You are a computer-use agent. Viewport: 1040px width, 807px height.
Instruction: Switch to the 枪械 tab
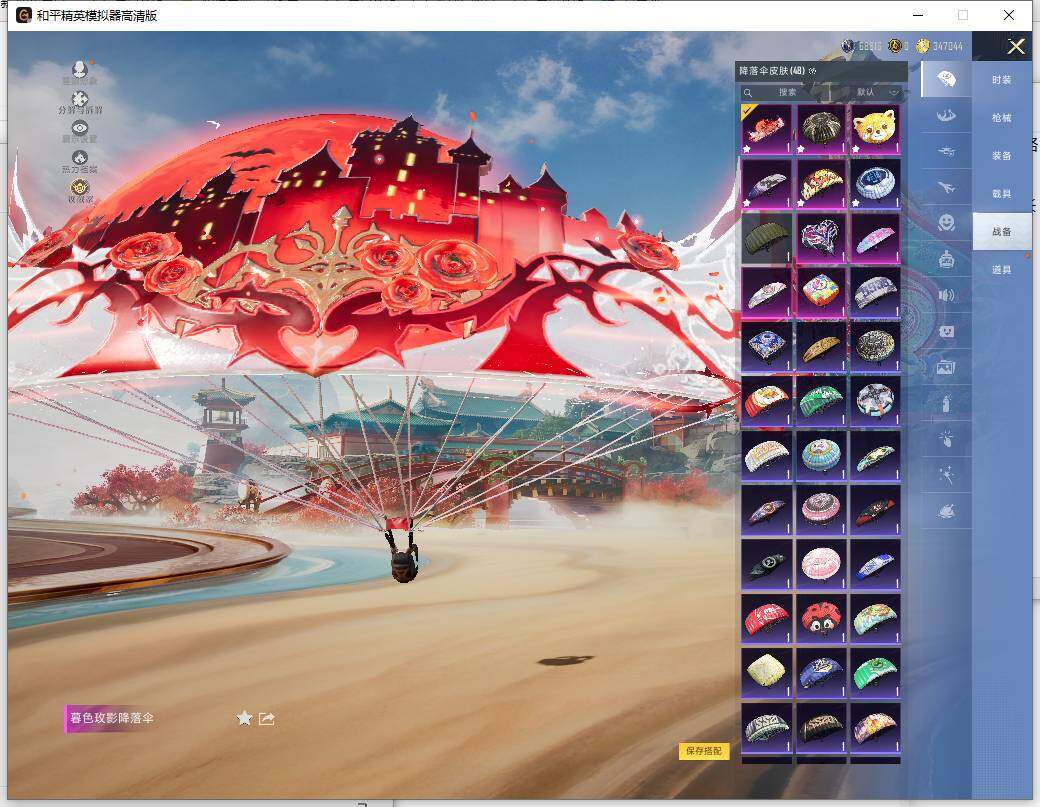pyautogui.click(x=1002, y=117)
